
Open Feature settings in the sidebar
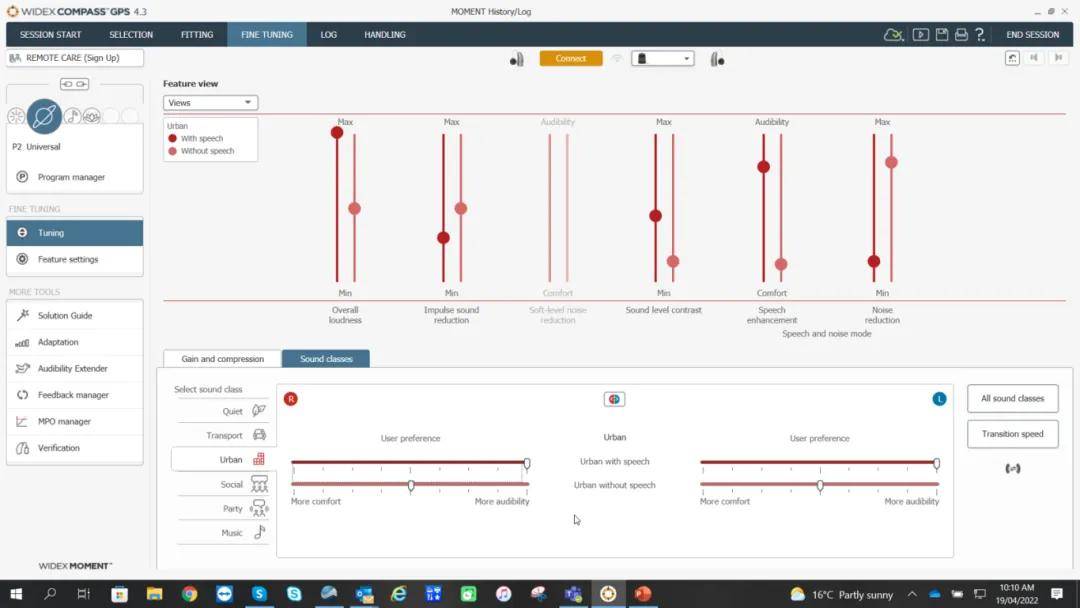pos(74,260)
